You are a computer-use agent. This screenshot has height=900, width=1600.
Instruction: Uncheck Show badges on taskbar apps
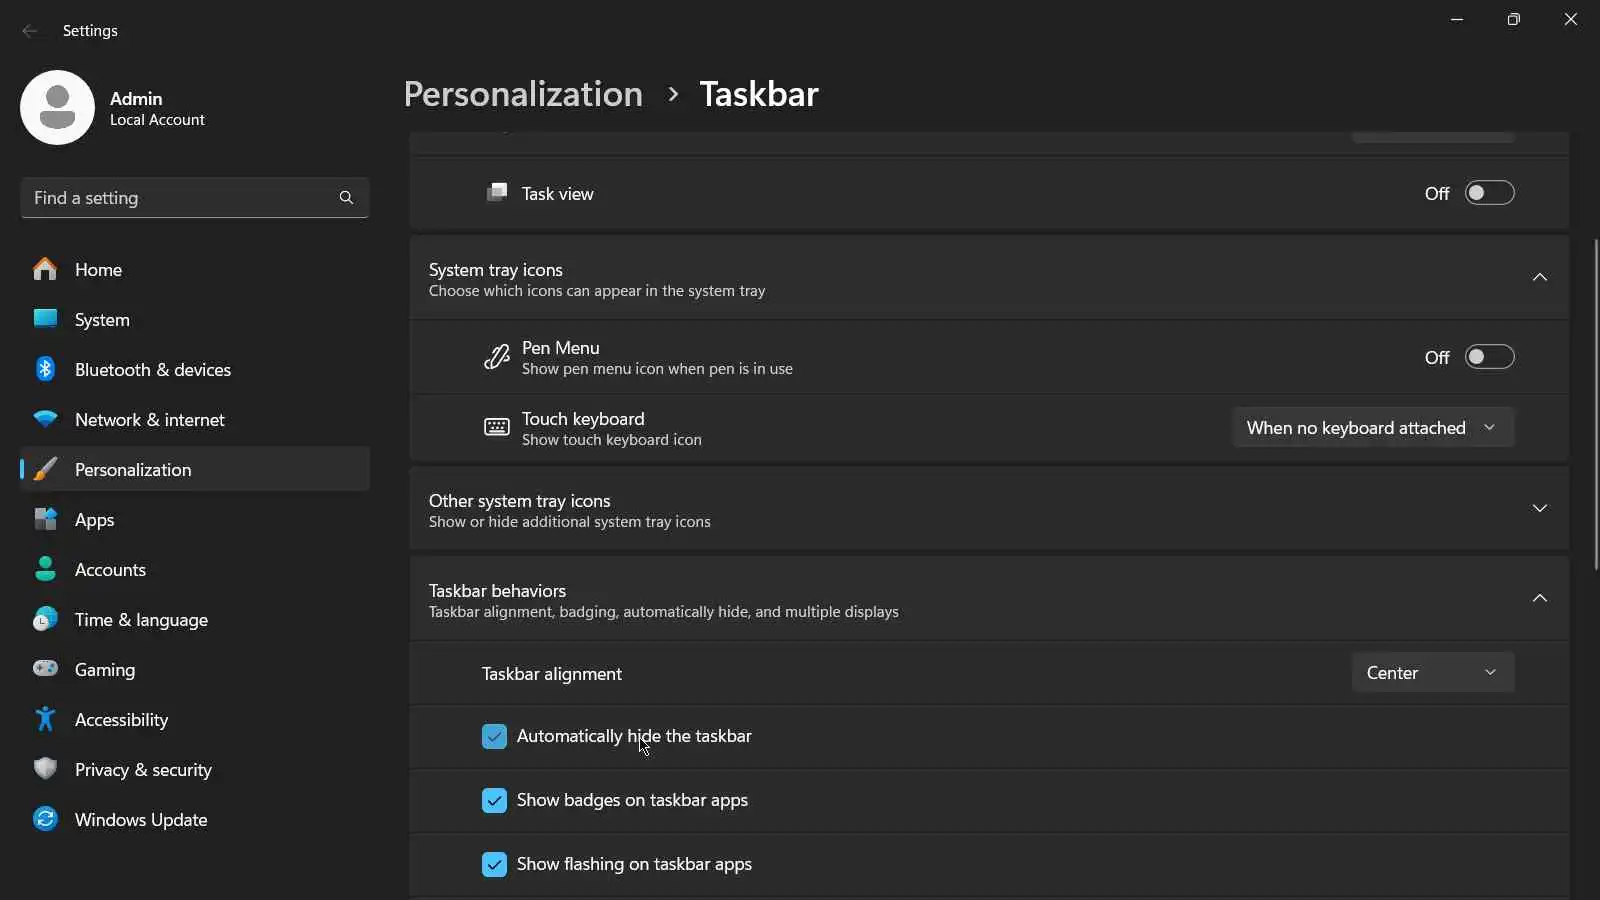(x=494, y=801)
